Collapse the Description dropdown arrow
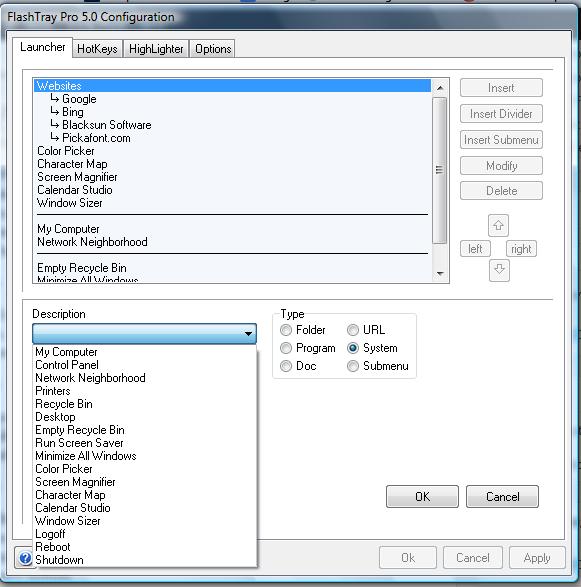Screen dimensions: 581x587 pos(248,333)
